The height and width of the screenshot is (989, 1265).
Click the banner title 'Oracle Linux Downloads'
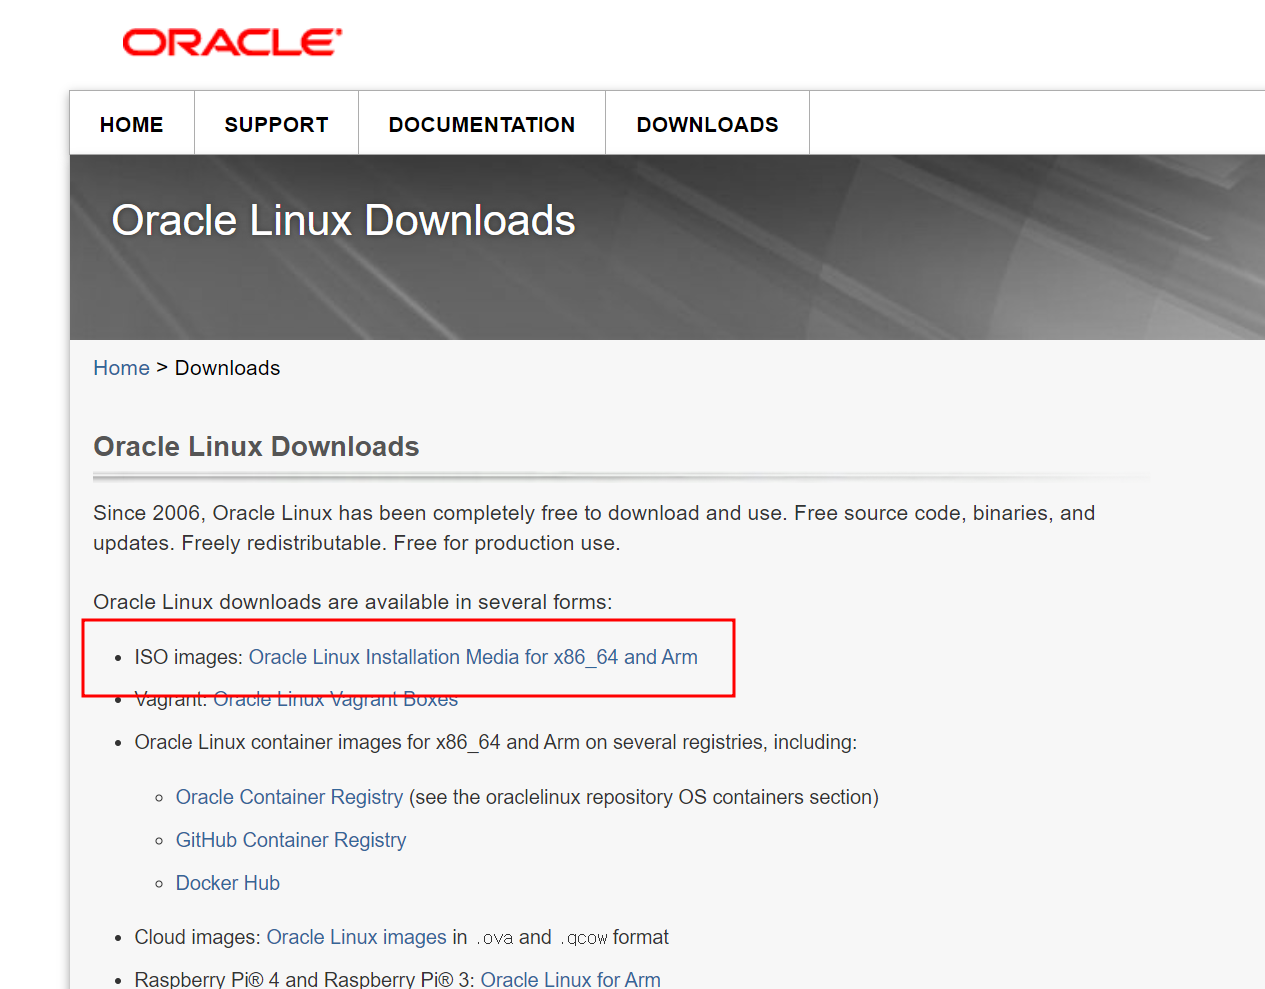343,220
